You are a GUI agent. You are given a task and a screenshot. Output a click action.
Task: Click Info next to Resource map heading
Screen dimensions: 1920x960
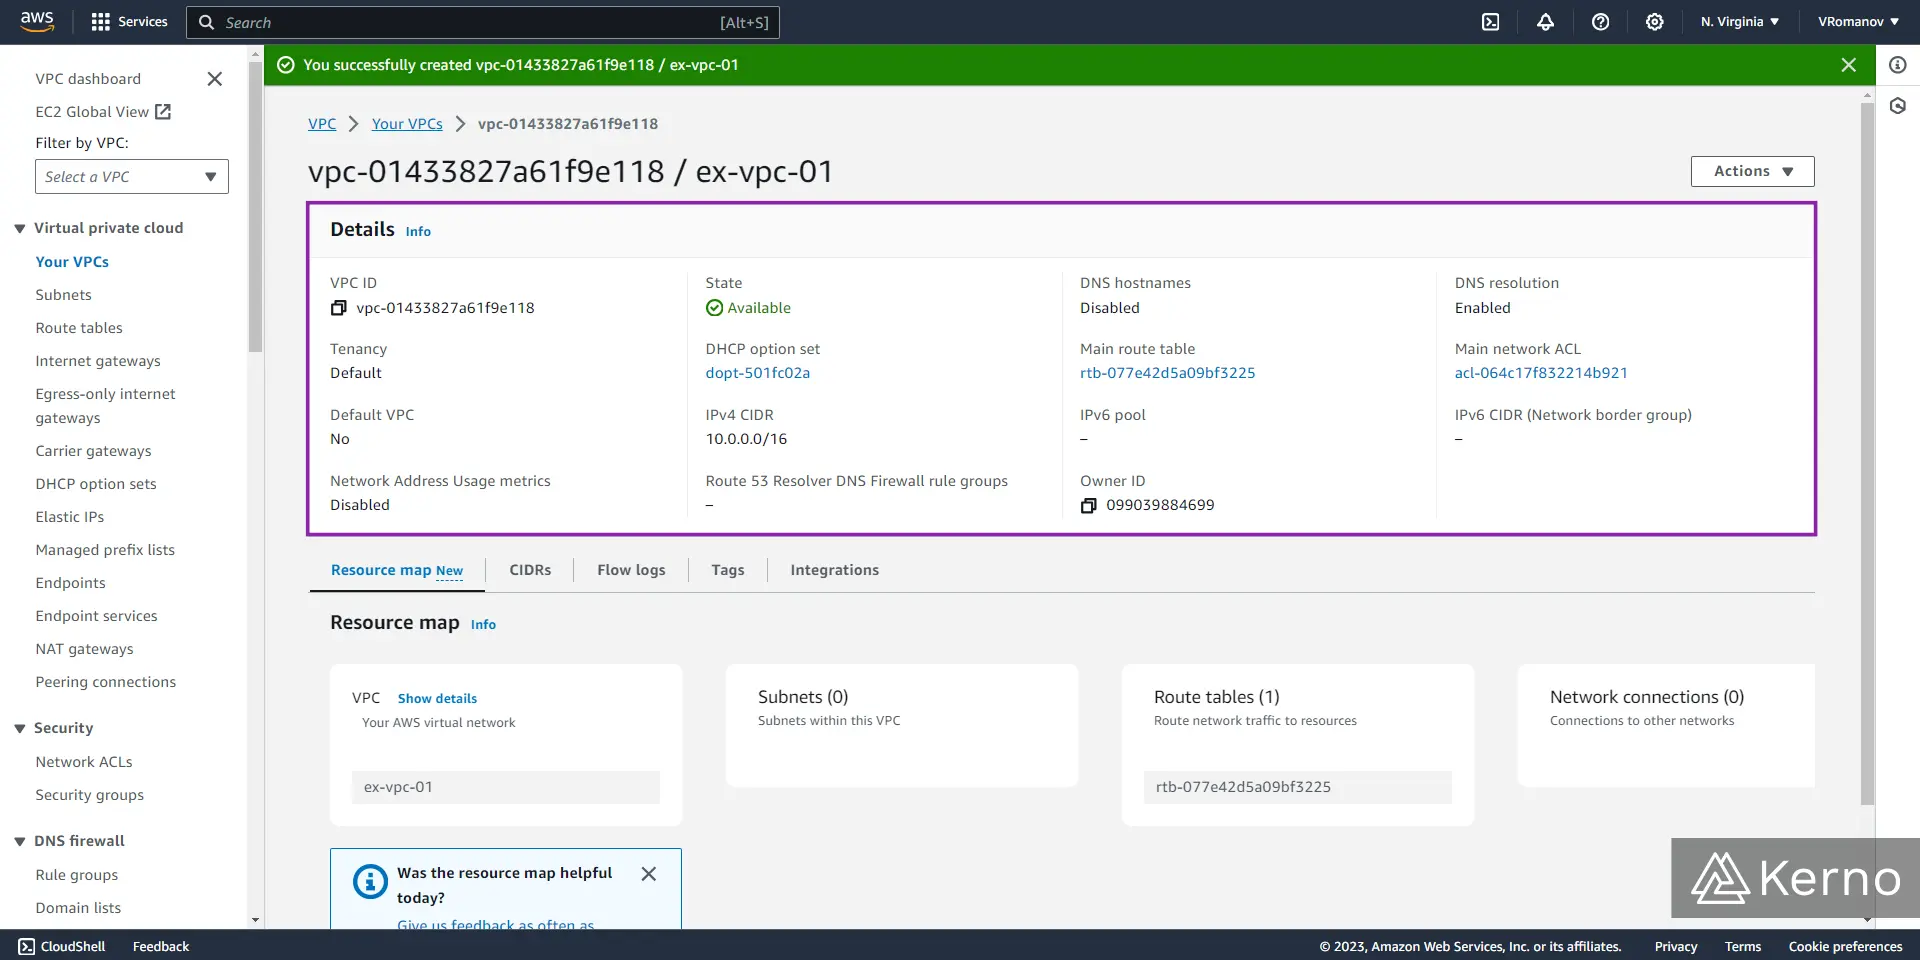tap(483, 625)
